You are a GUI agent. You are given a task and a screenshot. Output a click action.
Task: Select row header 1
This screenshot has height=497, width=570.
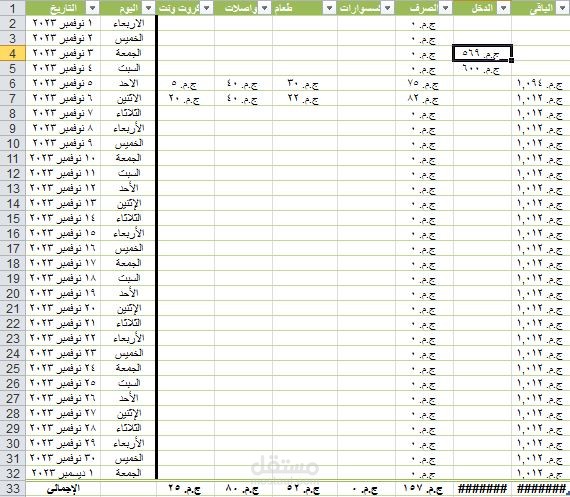(13, 8)
